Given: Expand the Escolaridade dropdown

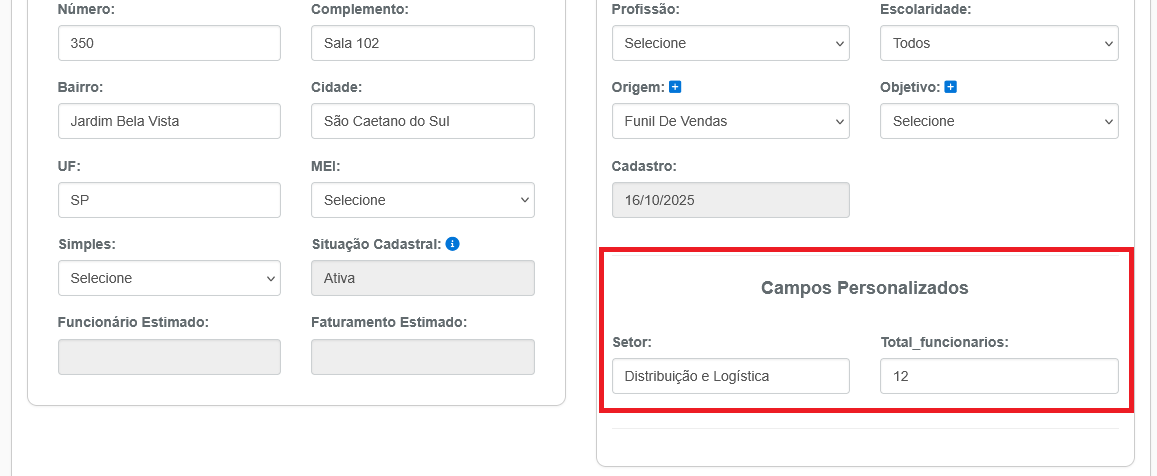Looking at the screenshot, I should tap(999, 43).
